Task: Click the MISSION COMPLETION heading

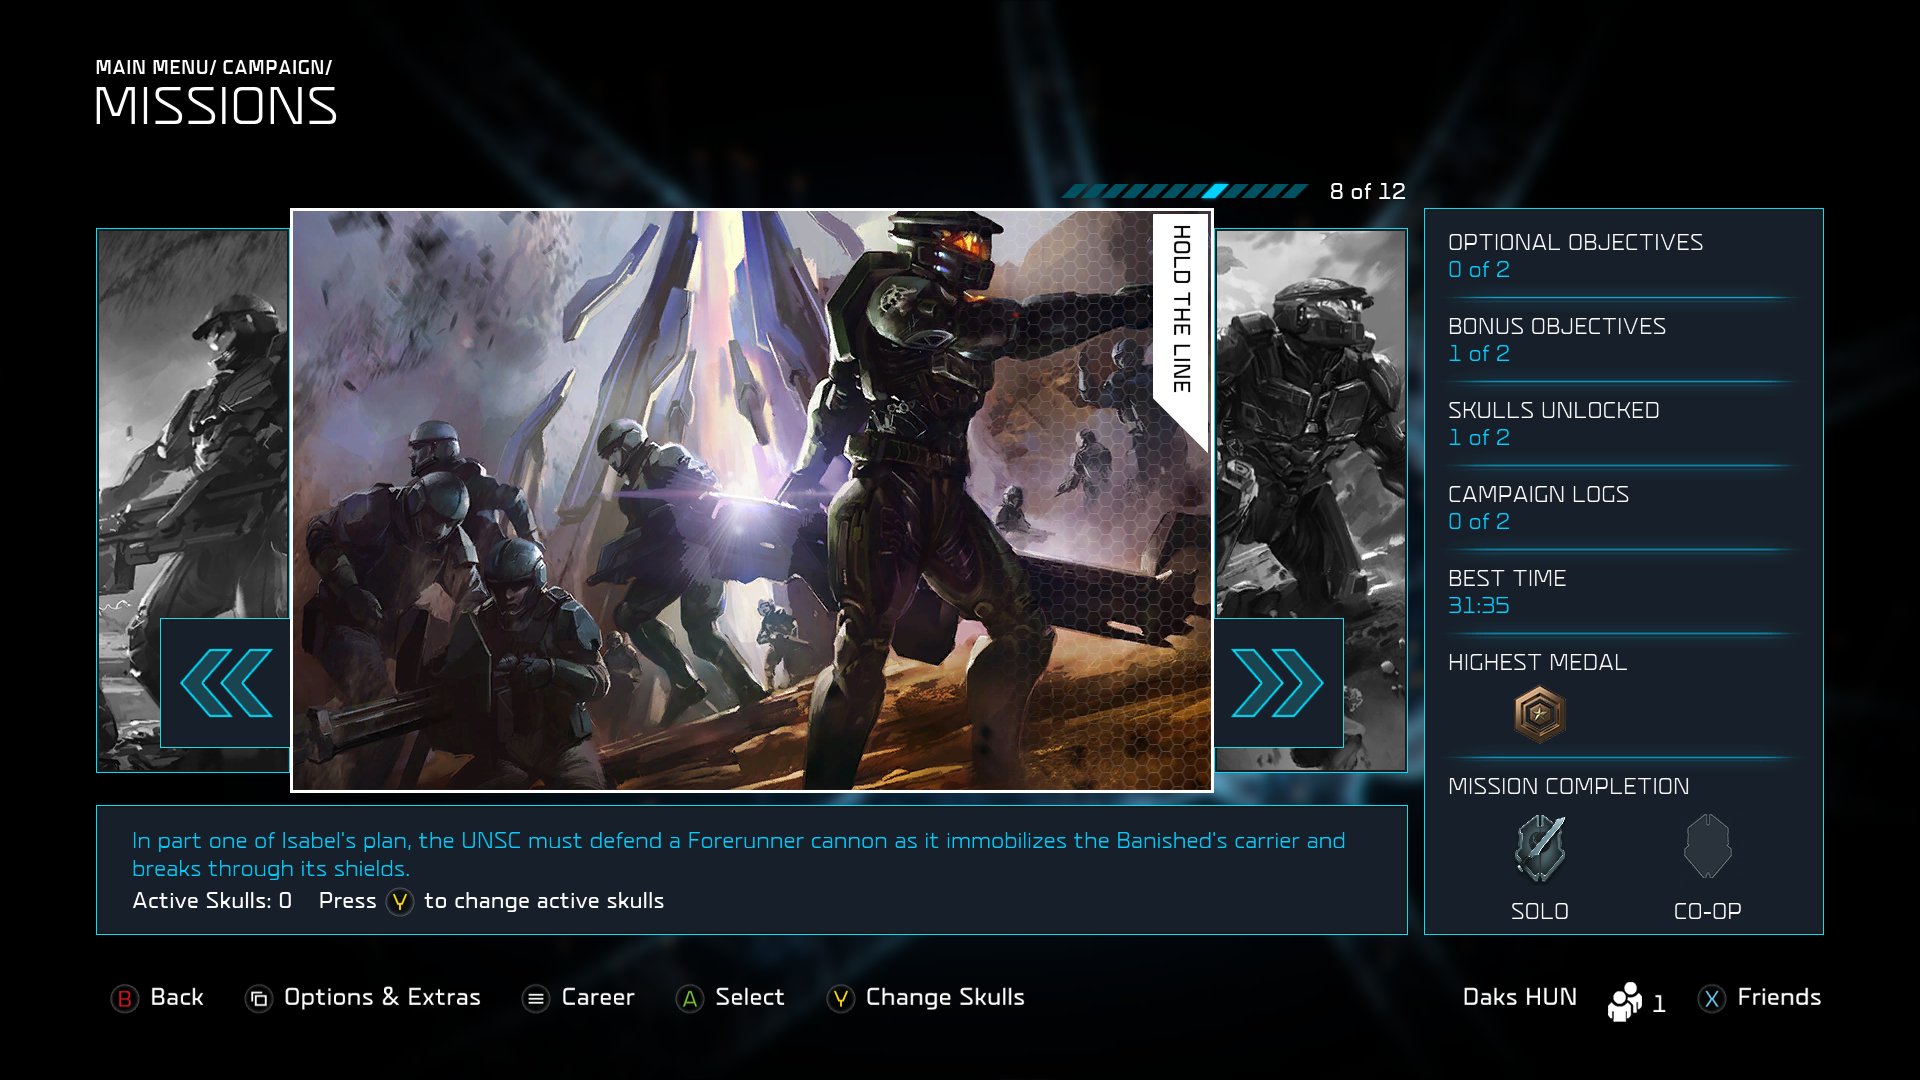Action: [x=1568, y=786]
